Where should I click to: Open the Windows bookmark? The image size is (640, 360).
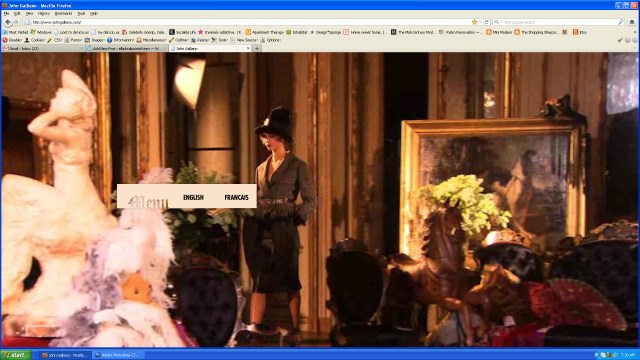coord(41,32)
